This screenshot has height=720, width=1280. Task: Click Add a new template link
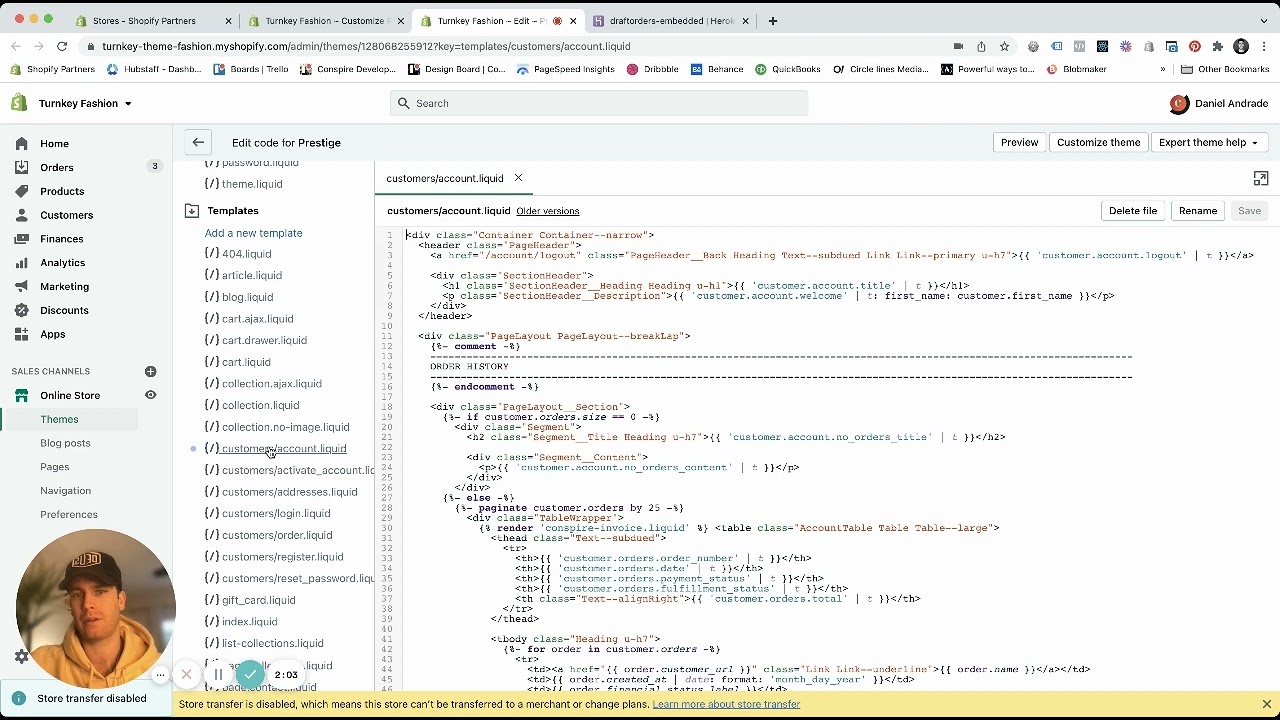(253, 233)
